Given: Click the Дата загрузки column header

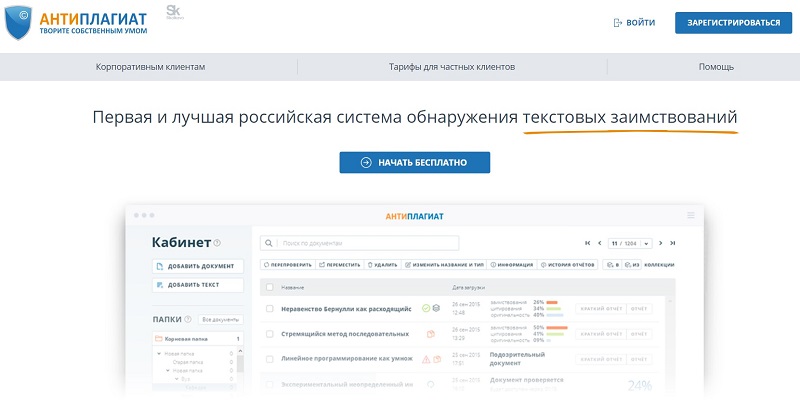Looking at the screenshot, I should click(468, 288).
